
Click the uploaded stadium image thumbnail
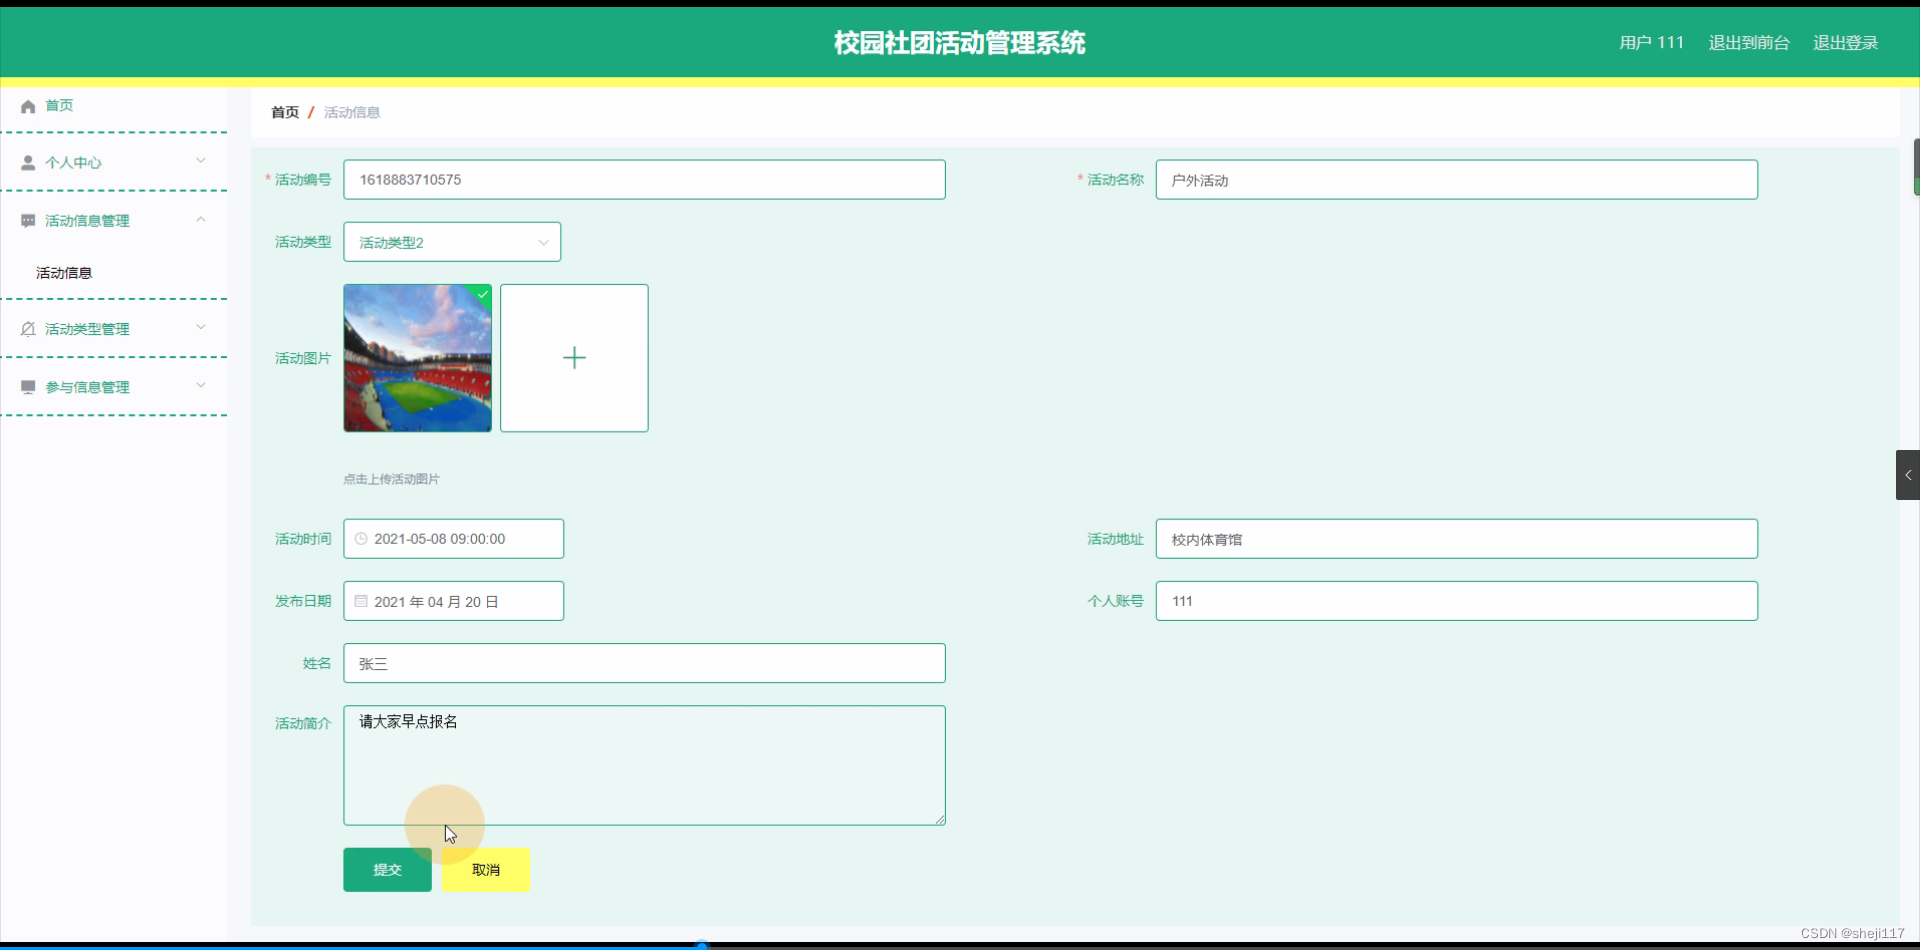pos(417,357)
